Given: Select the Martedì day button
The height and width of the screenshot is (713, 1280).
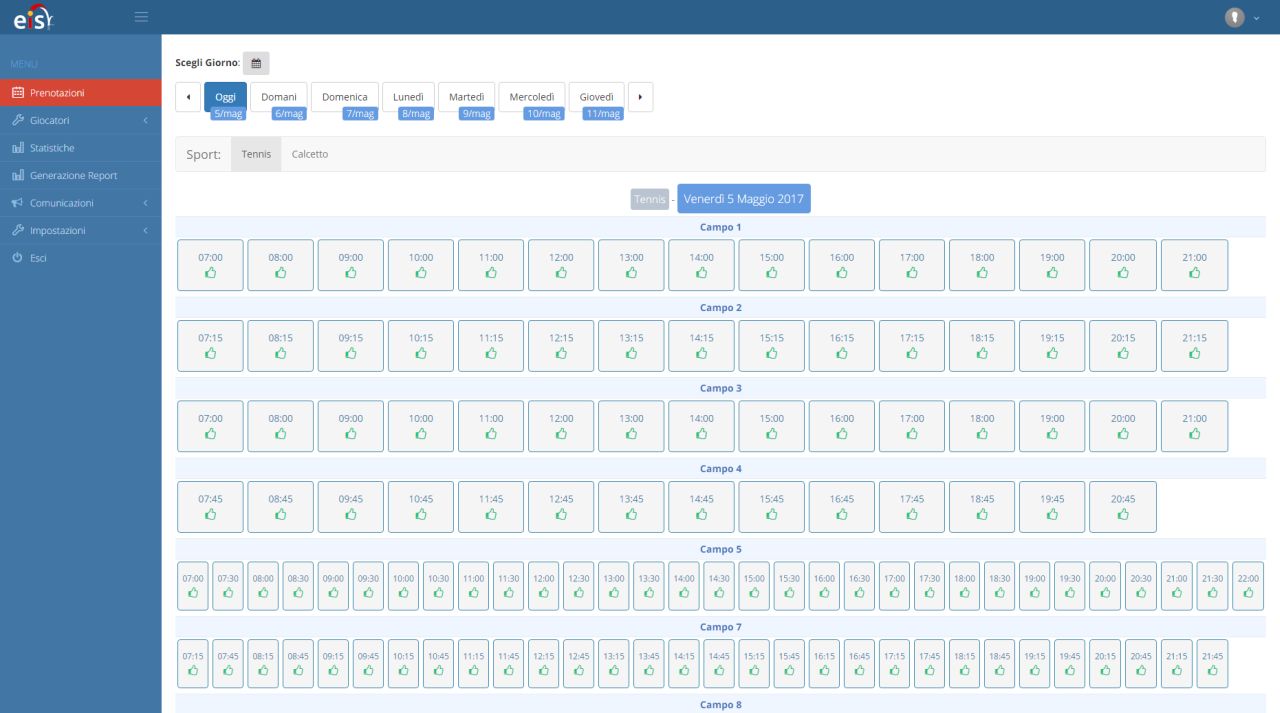Looking at the screenshot, I should coord(467,97).
